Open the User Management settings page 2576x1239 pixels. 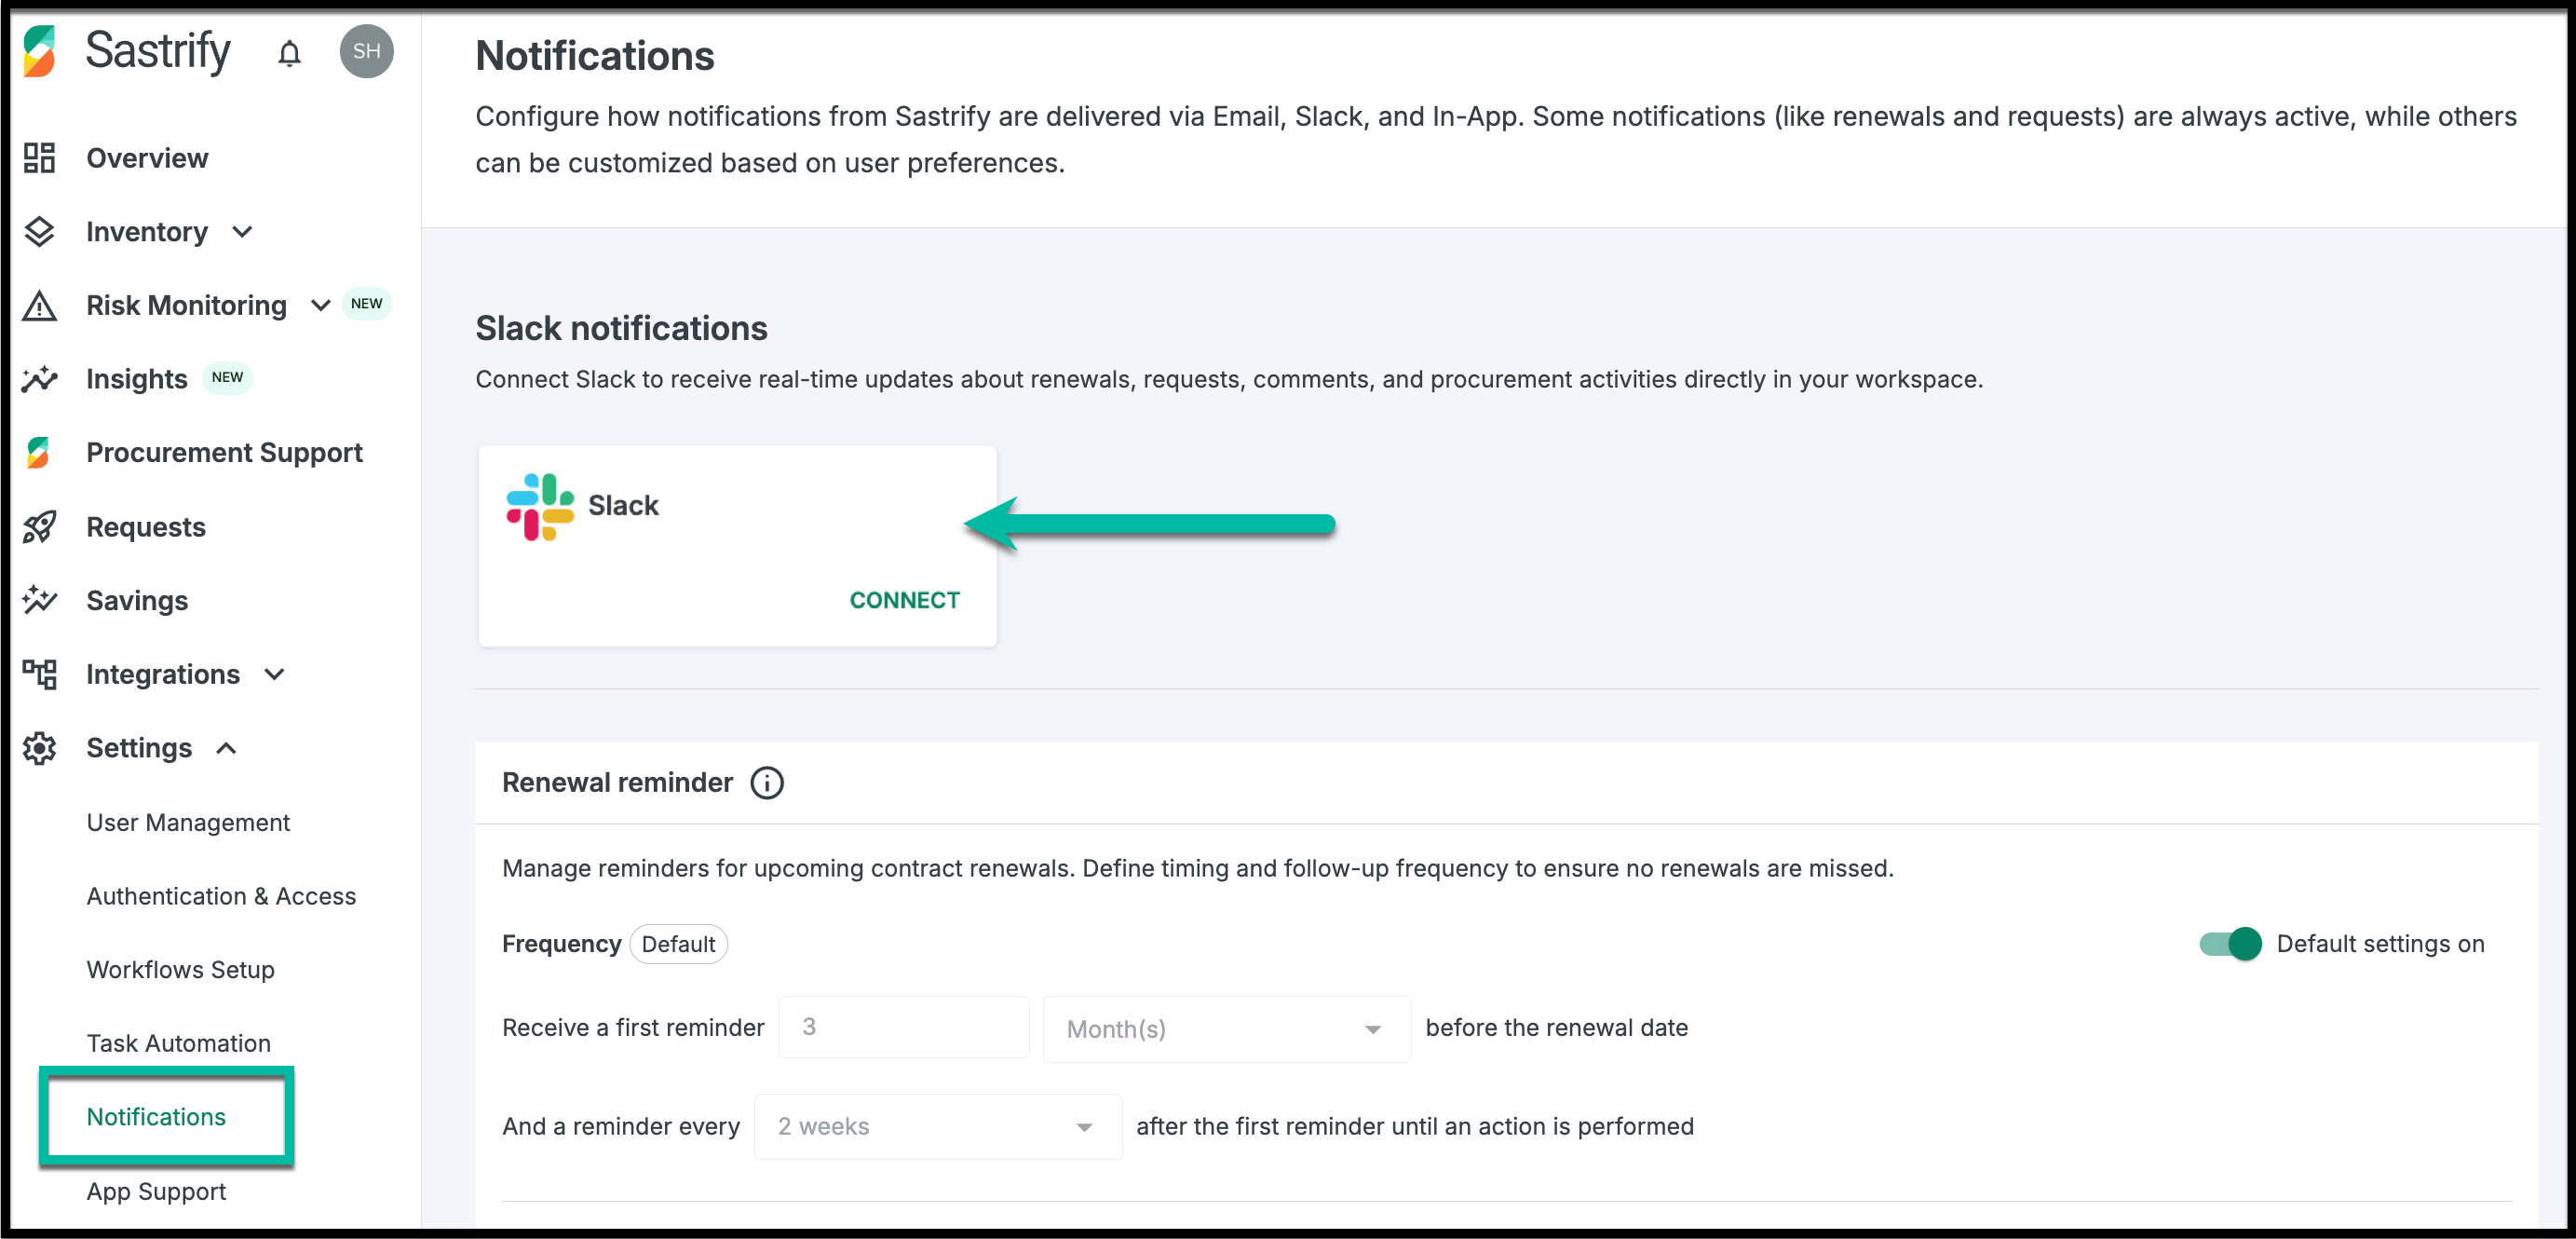click(188, 823)
